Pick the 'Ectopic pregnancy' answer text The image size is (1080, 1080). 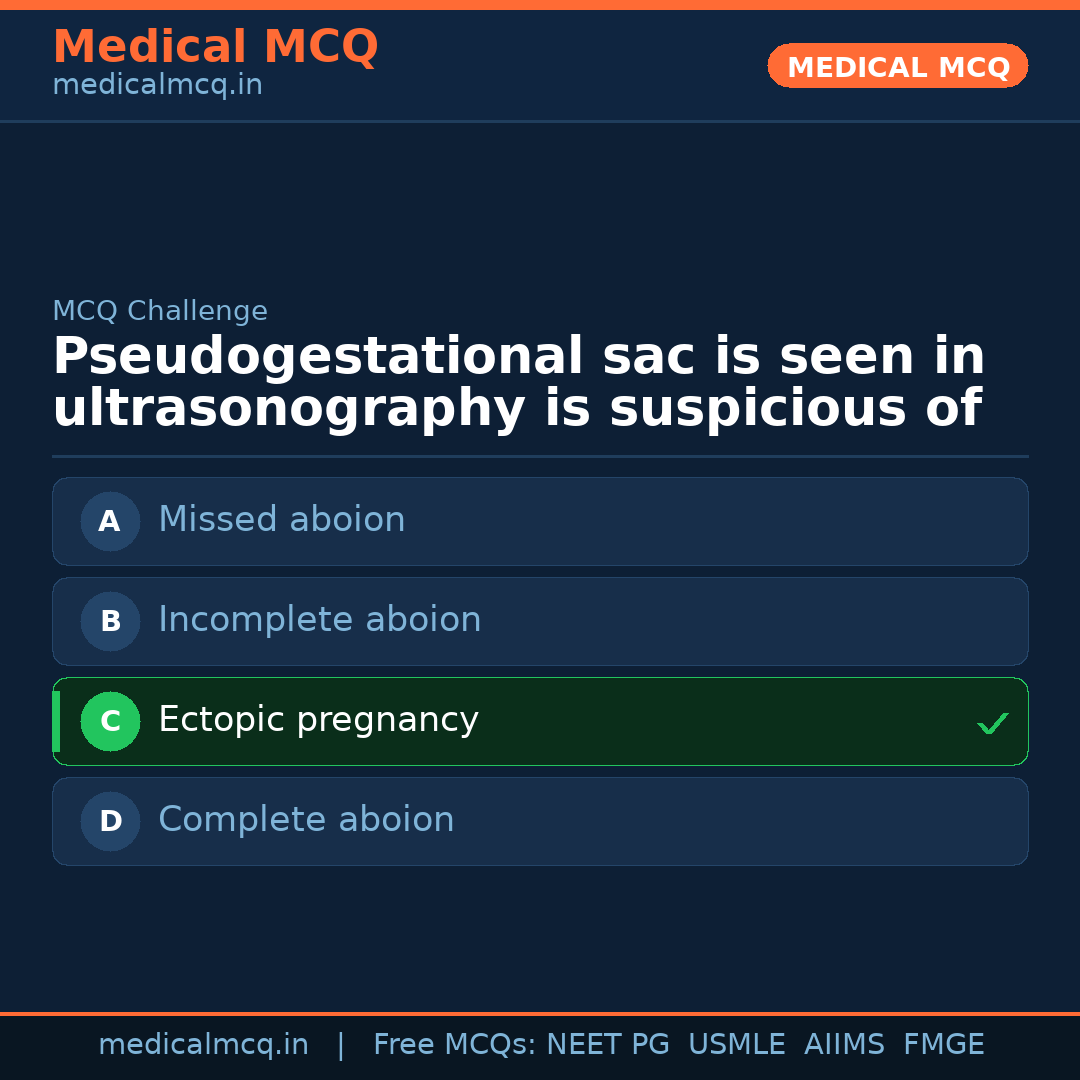(318, 720)
